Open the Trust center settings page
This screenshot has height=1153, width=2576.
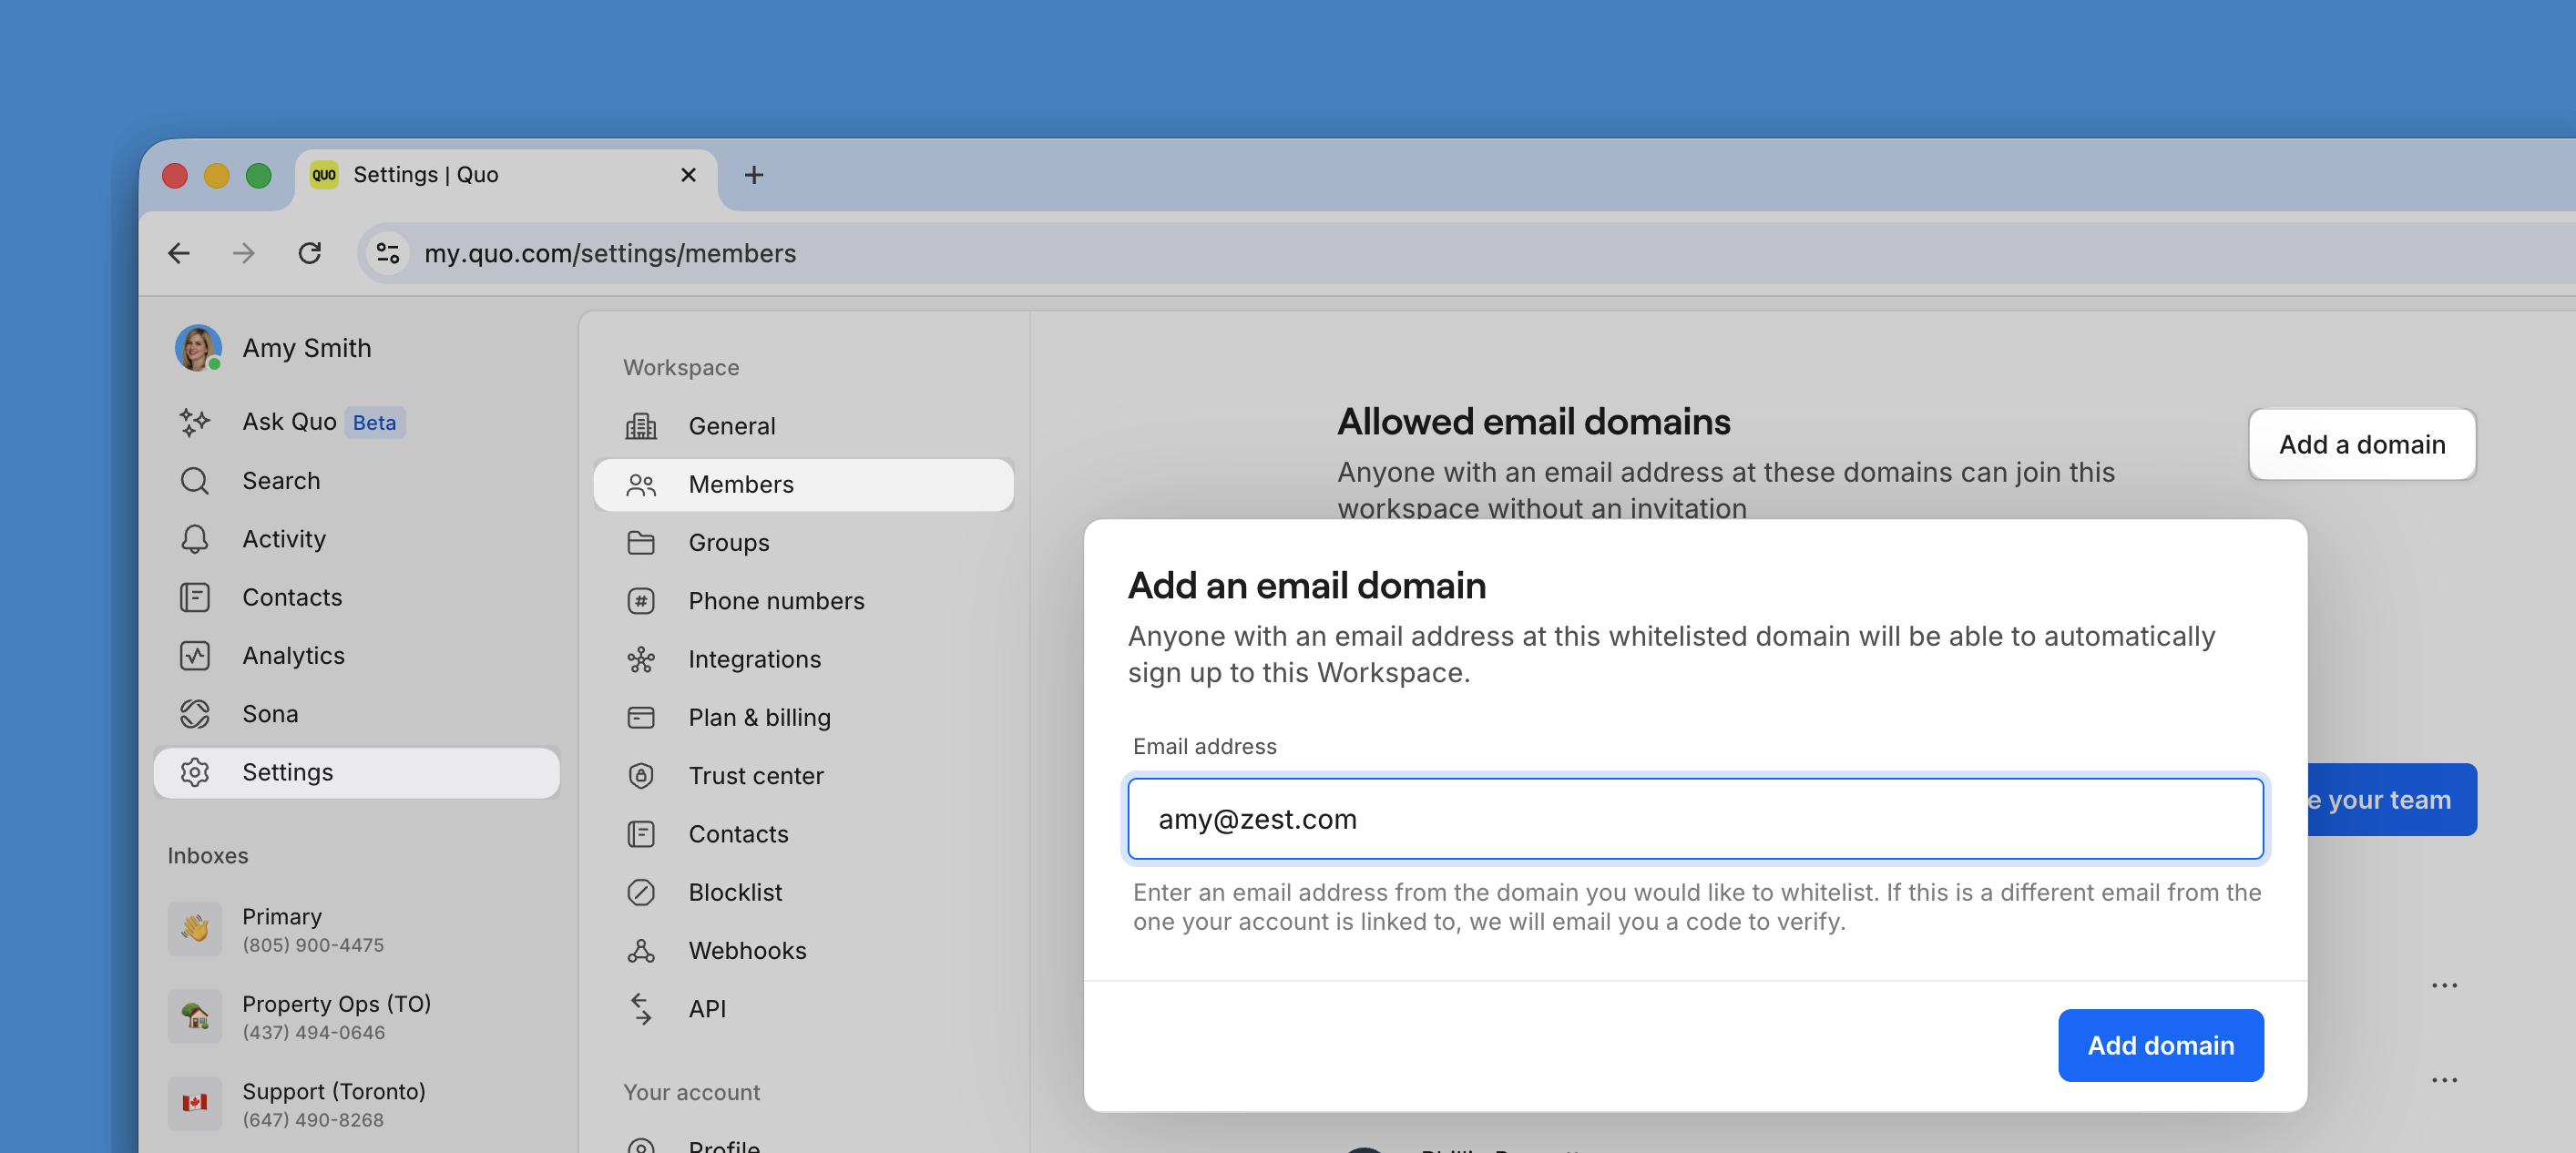point(803,776)
